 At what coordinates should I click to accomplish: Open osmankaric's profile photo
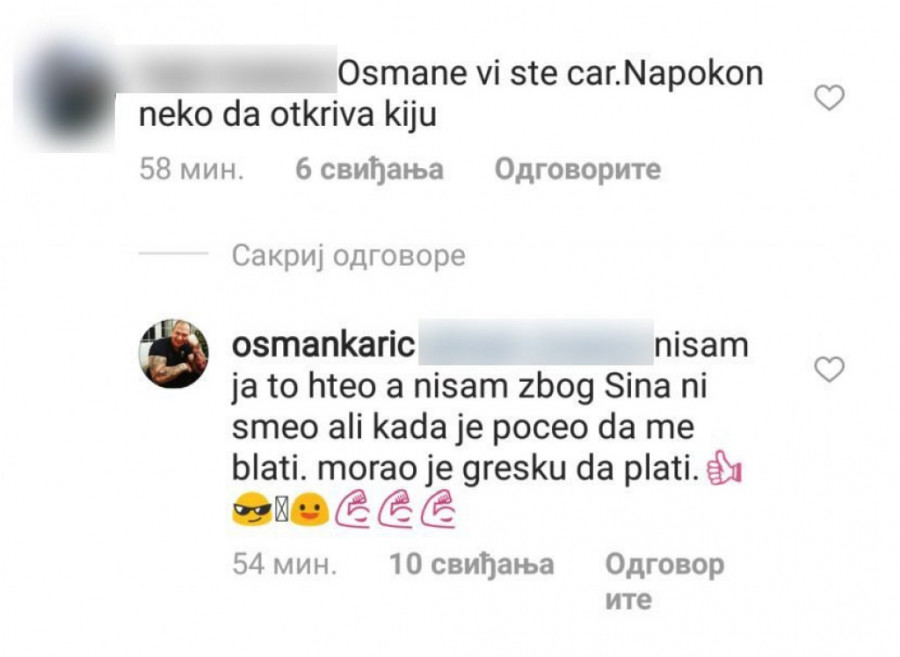(174, 353)
